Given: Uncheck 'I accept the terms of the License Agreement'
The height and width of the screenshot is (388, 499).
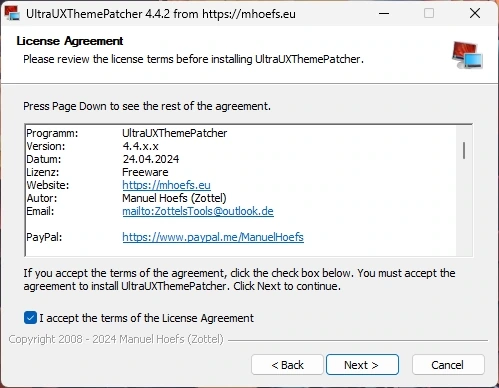Looking at the screenshot, I should [x=30, y=318].
